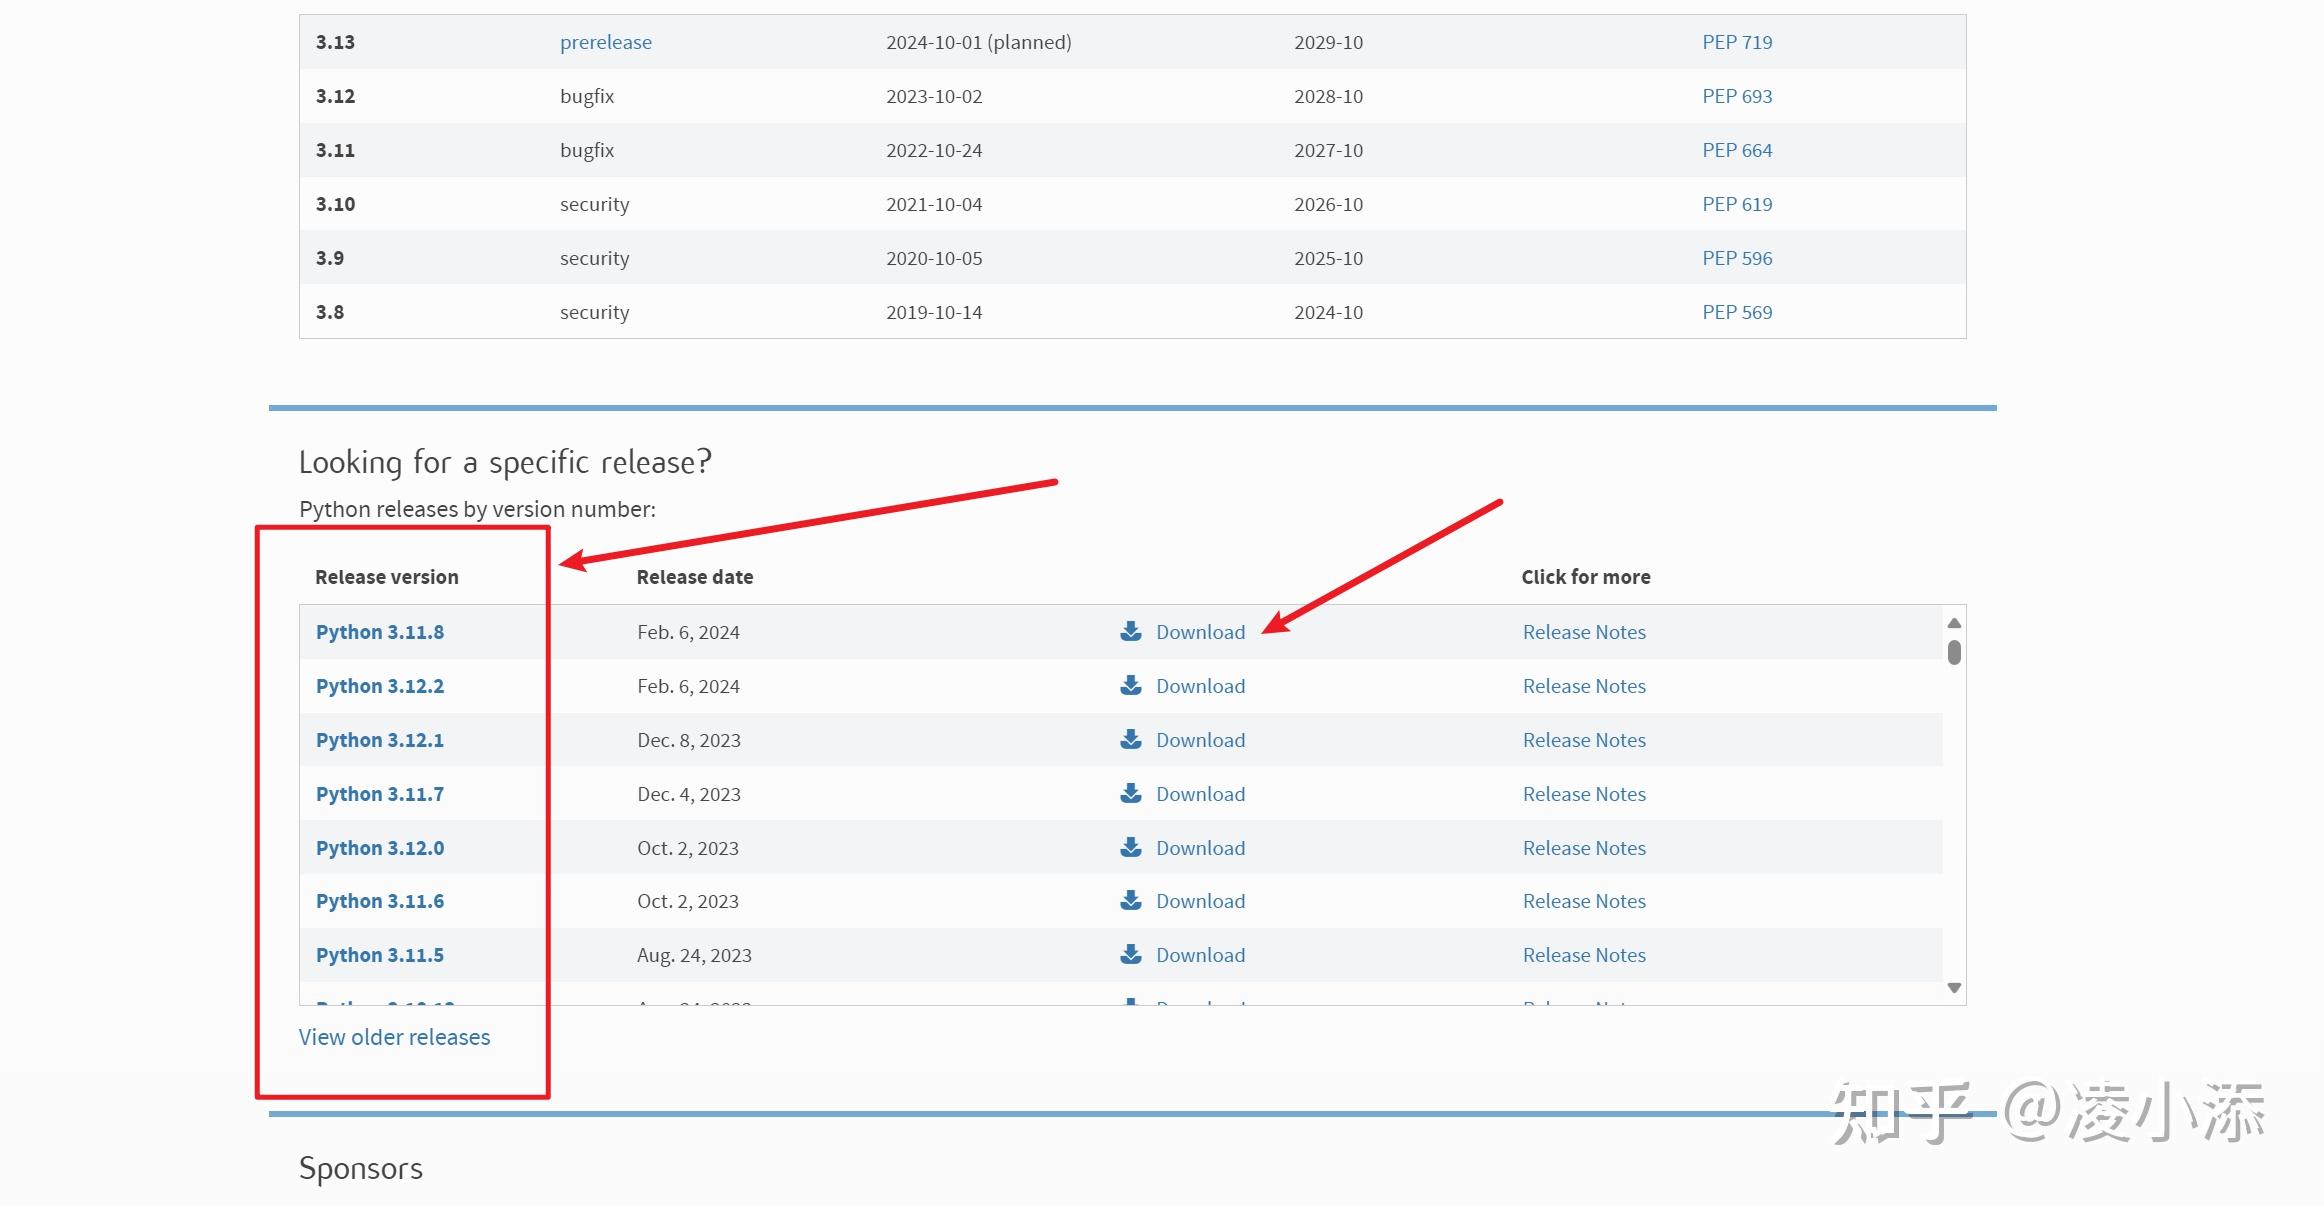This screenshot has height=1206, width=2324.
Task: Click download icon for Python 3.12.0
Action: coord(1130,847)
